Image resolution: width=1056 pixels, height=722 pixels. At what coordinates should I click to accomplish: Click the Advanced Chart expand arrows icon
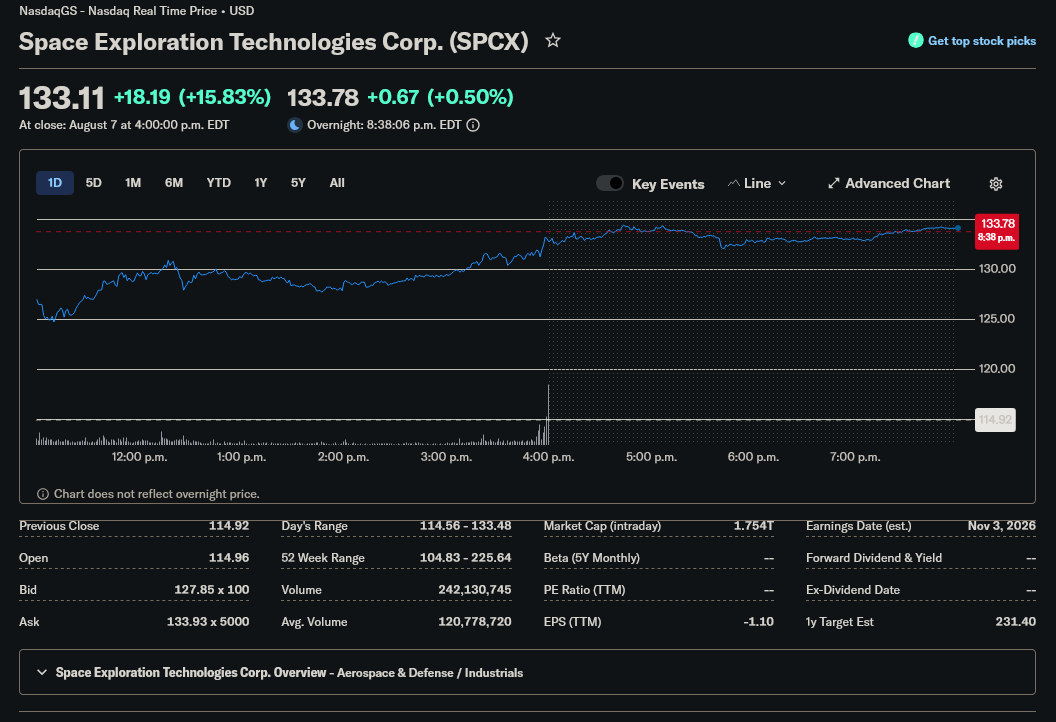pyautogui.click(x=834, y=183)
